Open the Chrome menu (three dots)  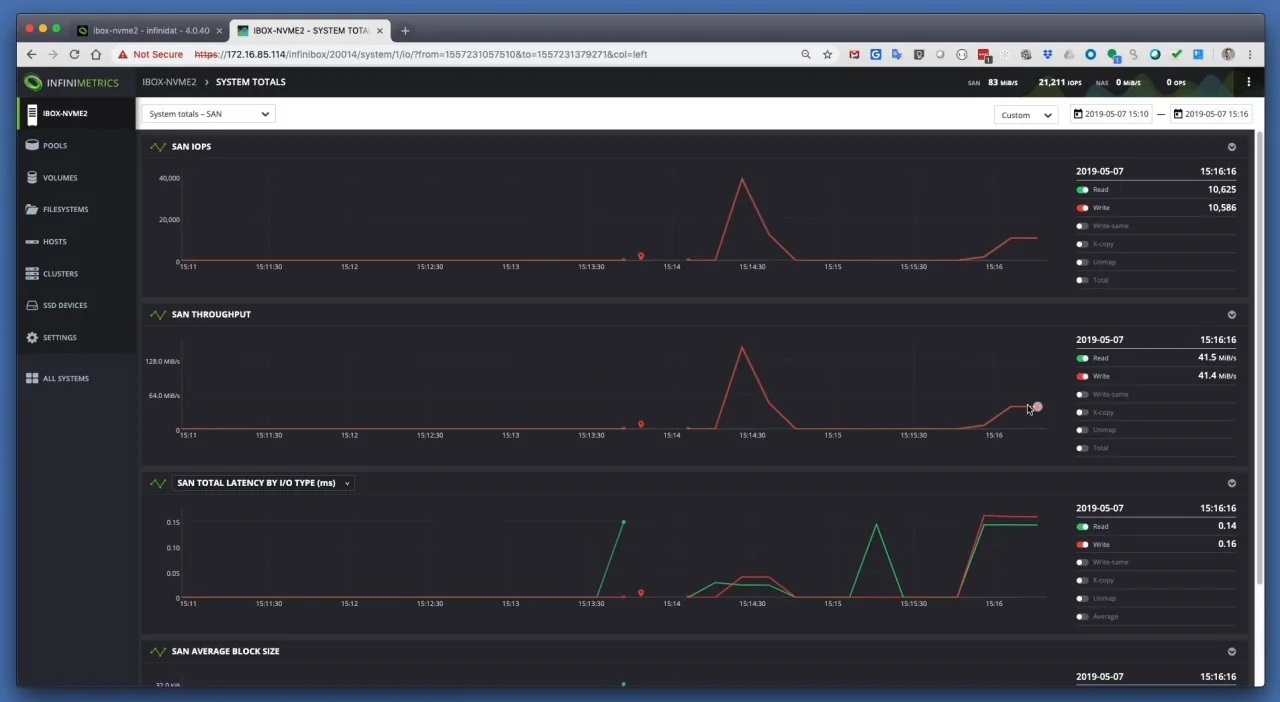pyautogui.click(x=1249, y=54)
